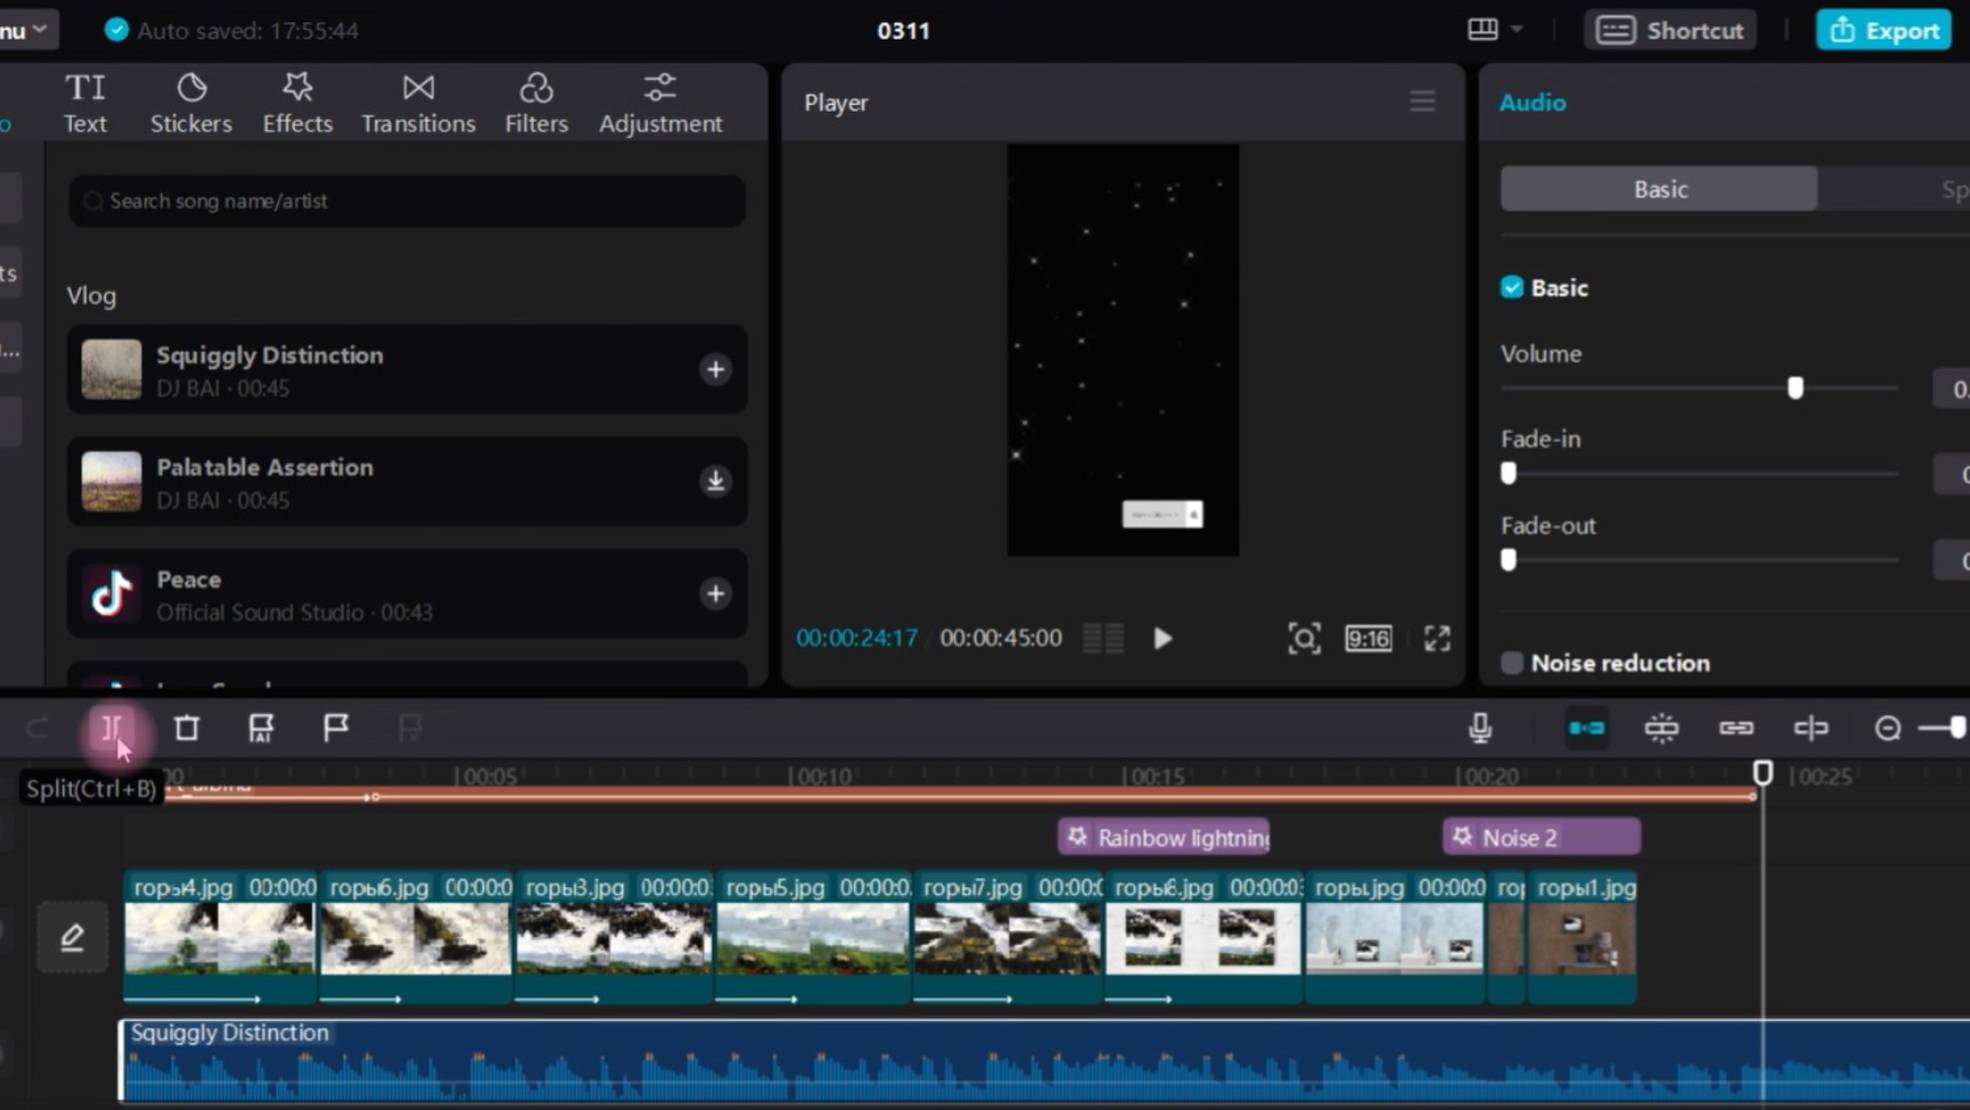Adjust the Volume slider handle
Viewport: 1970px width, 1110px height.
1795,388
